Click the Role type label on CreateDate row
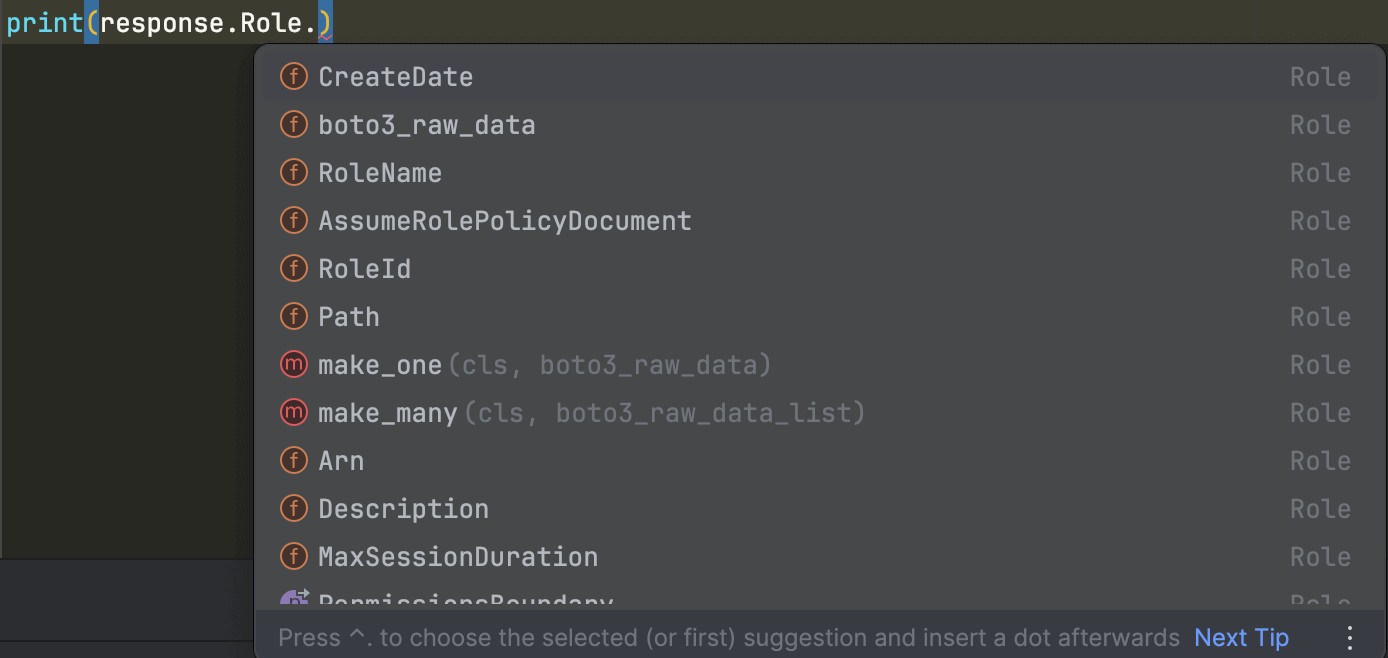 pyautogui.click(x=1320, y=77)
